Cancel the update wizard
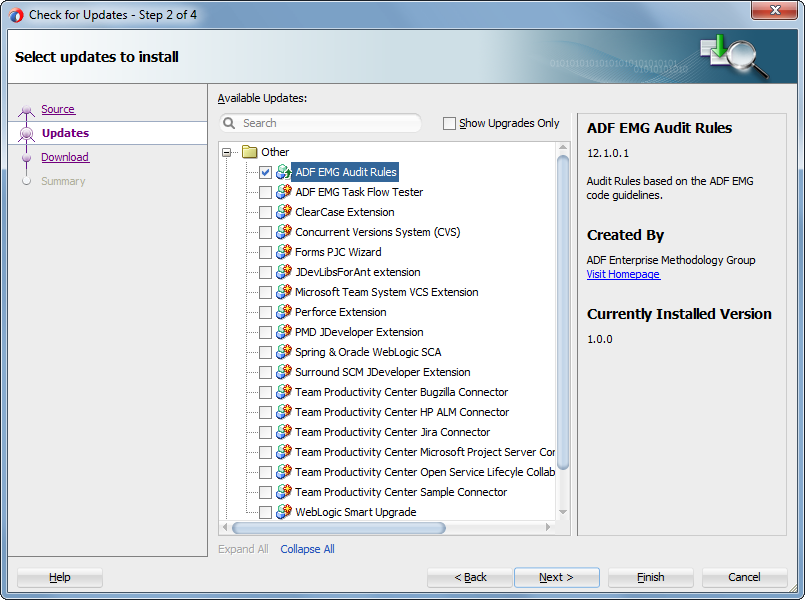Viewport: 805px width, 600px height. (744, 577)
